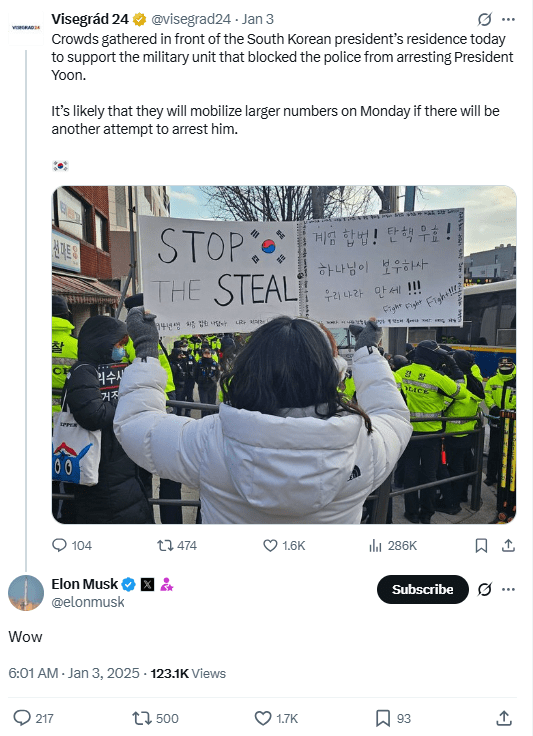Repost Elon Musk's post with 500 reposts

[155, 718]
